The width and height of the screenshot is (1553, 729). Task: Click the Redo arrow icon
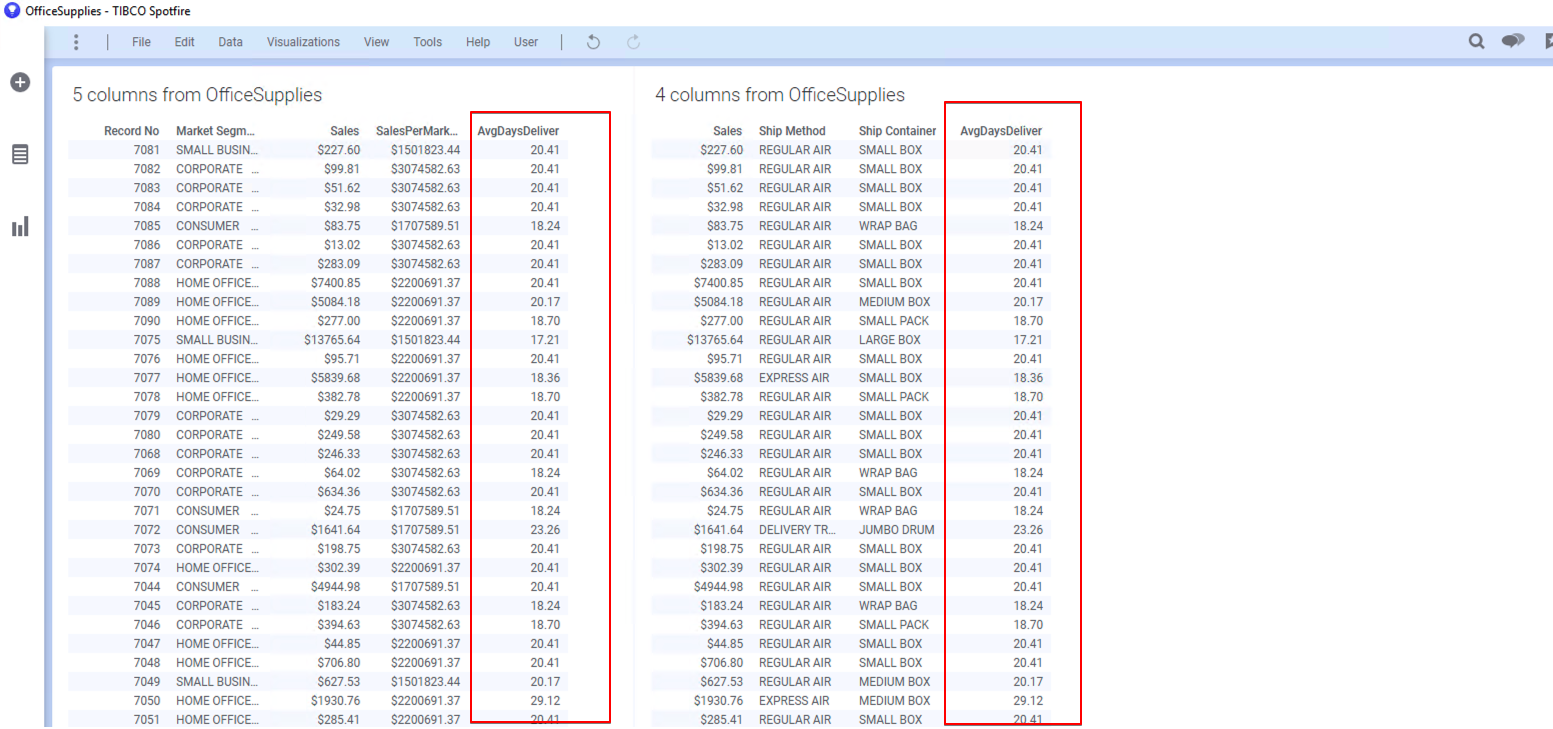(x=633, y=42)
